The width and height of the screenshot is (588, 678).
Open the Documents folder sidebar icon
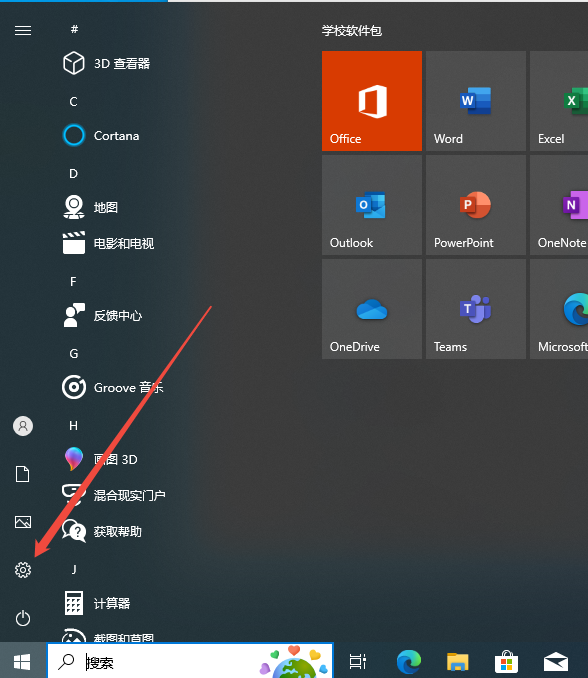(x=23, y=474)
